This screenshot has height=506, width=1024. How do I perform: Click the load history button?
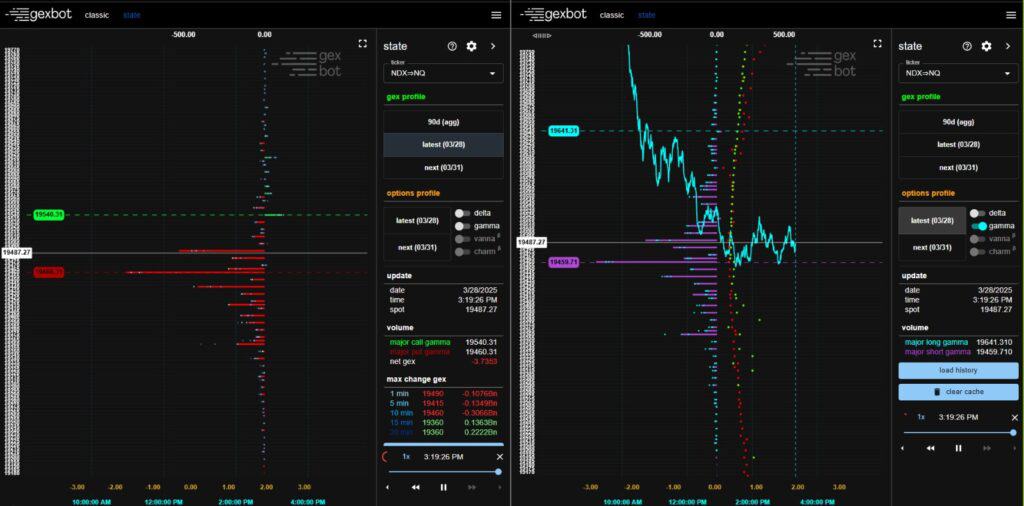pyautogui.click(x=958, y=370)
